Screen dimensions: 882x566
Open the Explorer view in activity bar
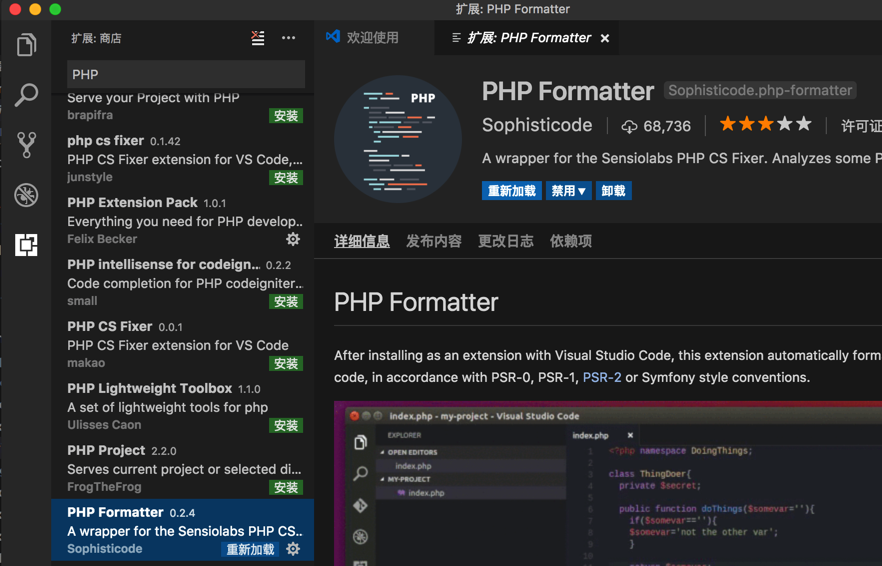[26, 44]
